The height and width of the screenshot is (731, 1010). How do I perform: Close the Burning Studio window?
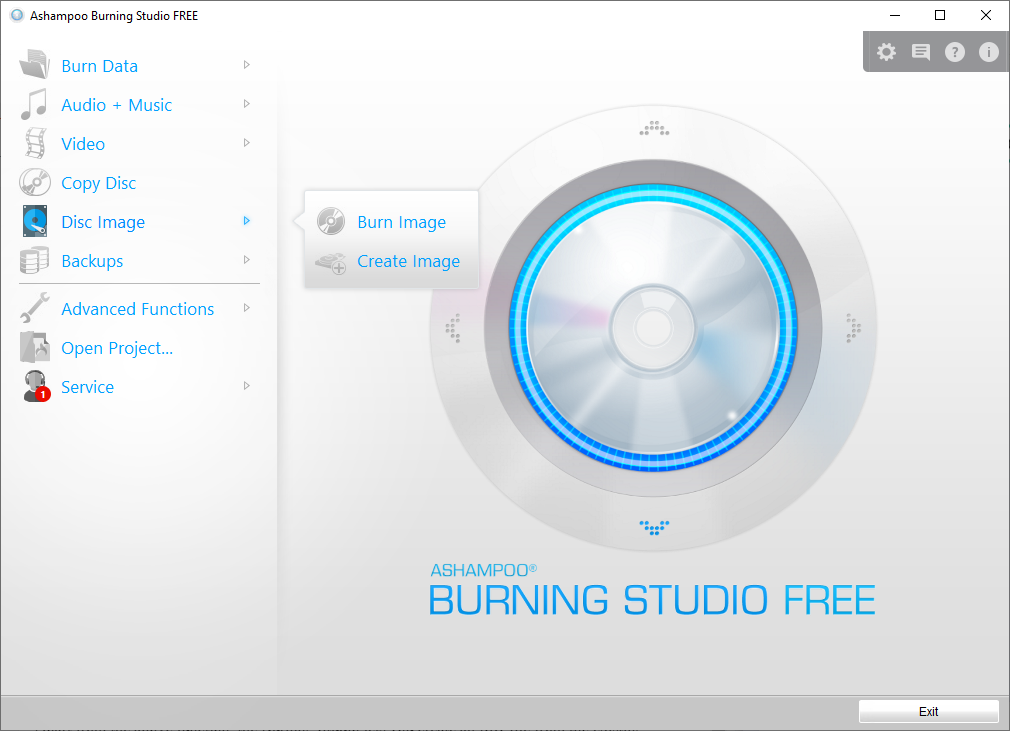point(986,15)
